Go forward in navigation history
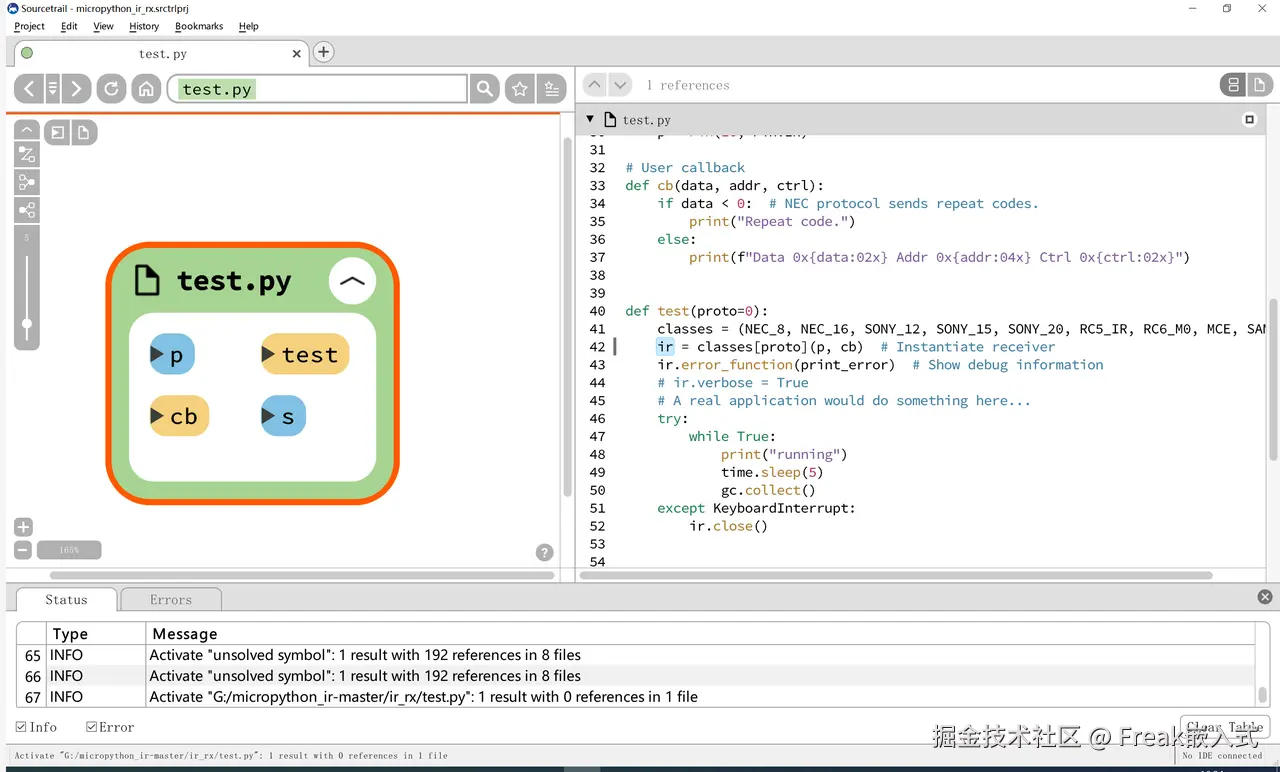 (x=76, y=89)
